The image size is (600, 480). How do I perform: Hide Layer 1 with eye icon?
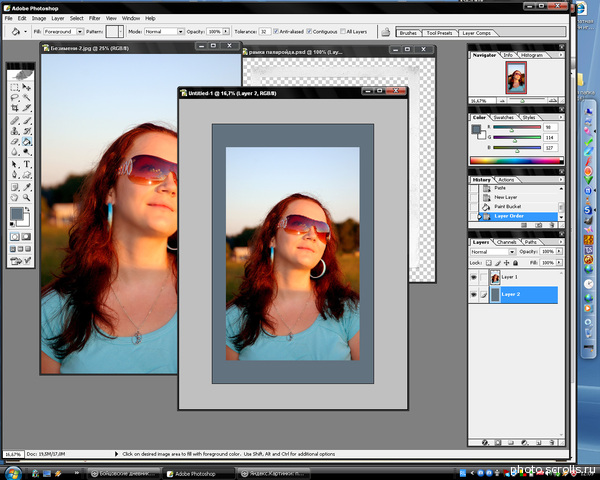point(474,277)
